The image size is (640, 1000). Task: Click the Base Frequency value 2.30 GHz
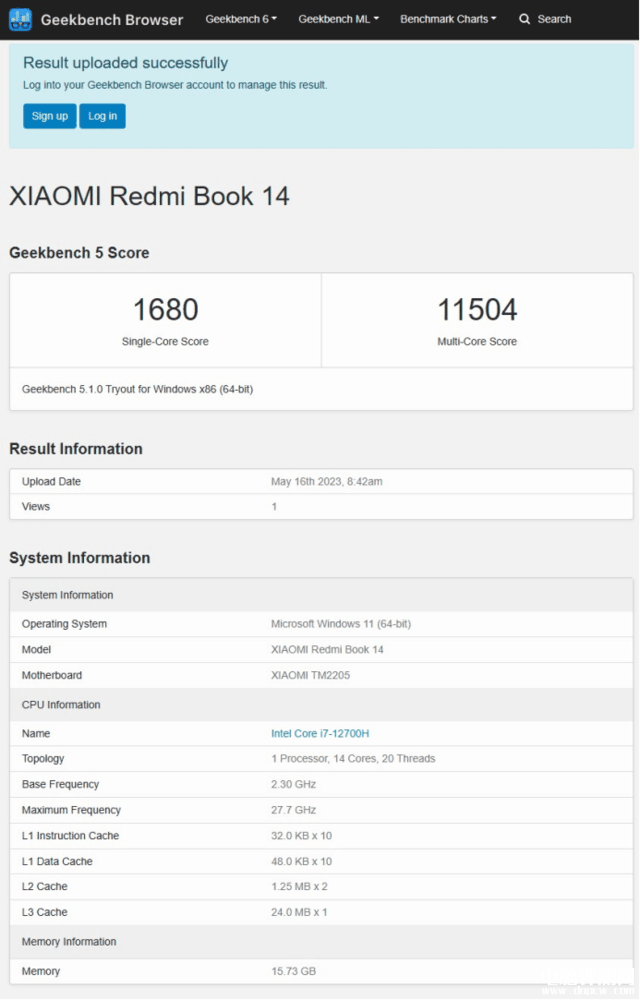point(293,784)
